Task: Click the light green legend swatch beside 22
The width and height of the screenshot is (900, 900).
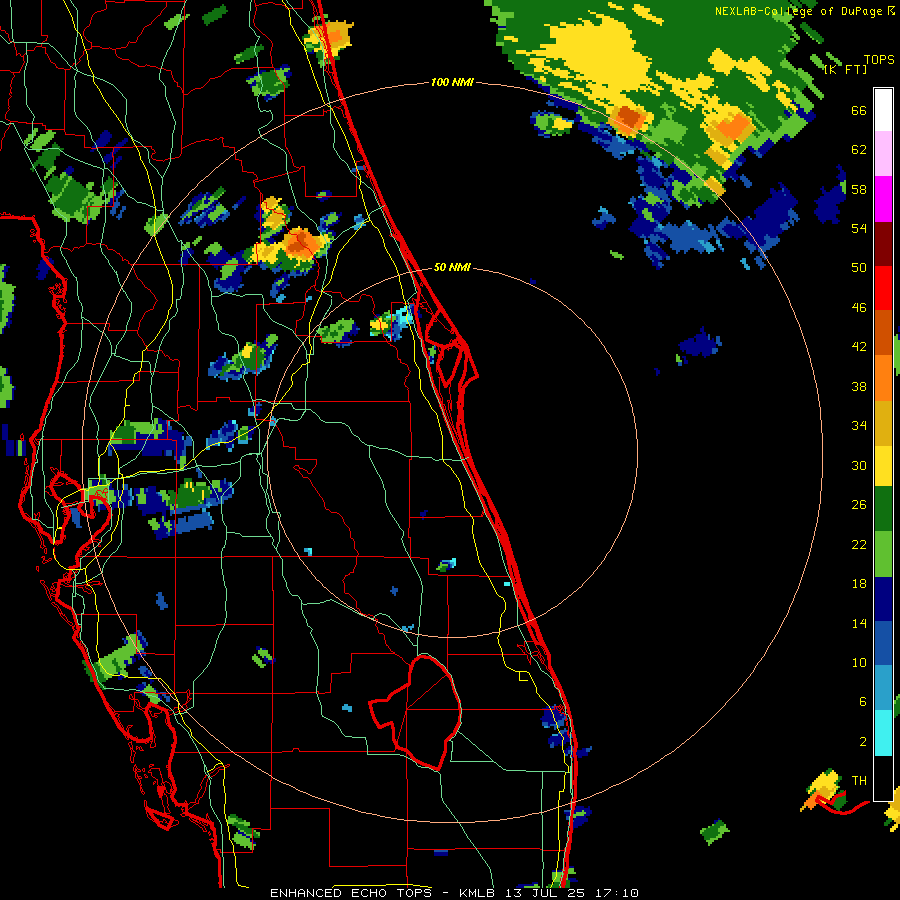Action: [x=883, y=554]
